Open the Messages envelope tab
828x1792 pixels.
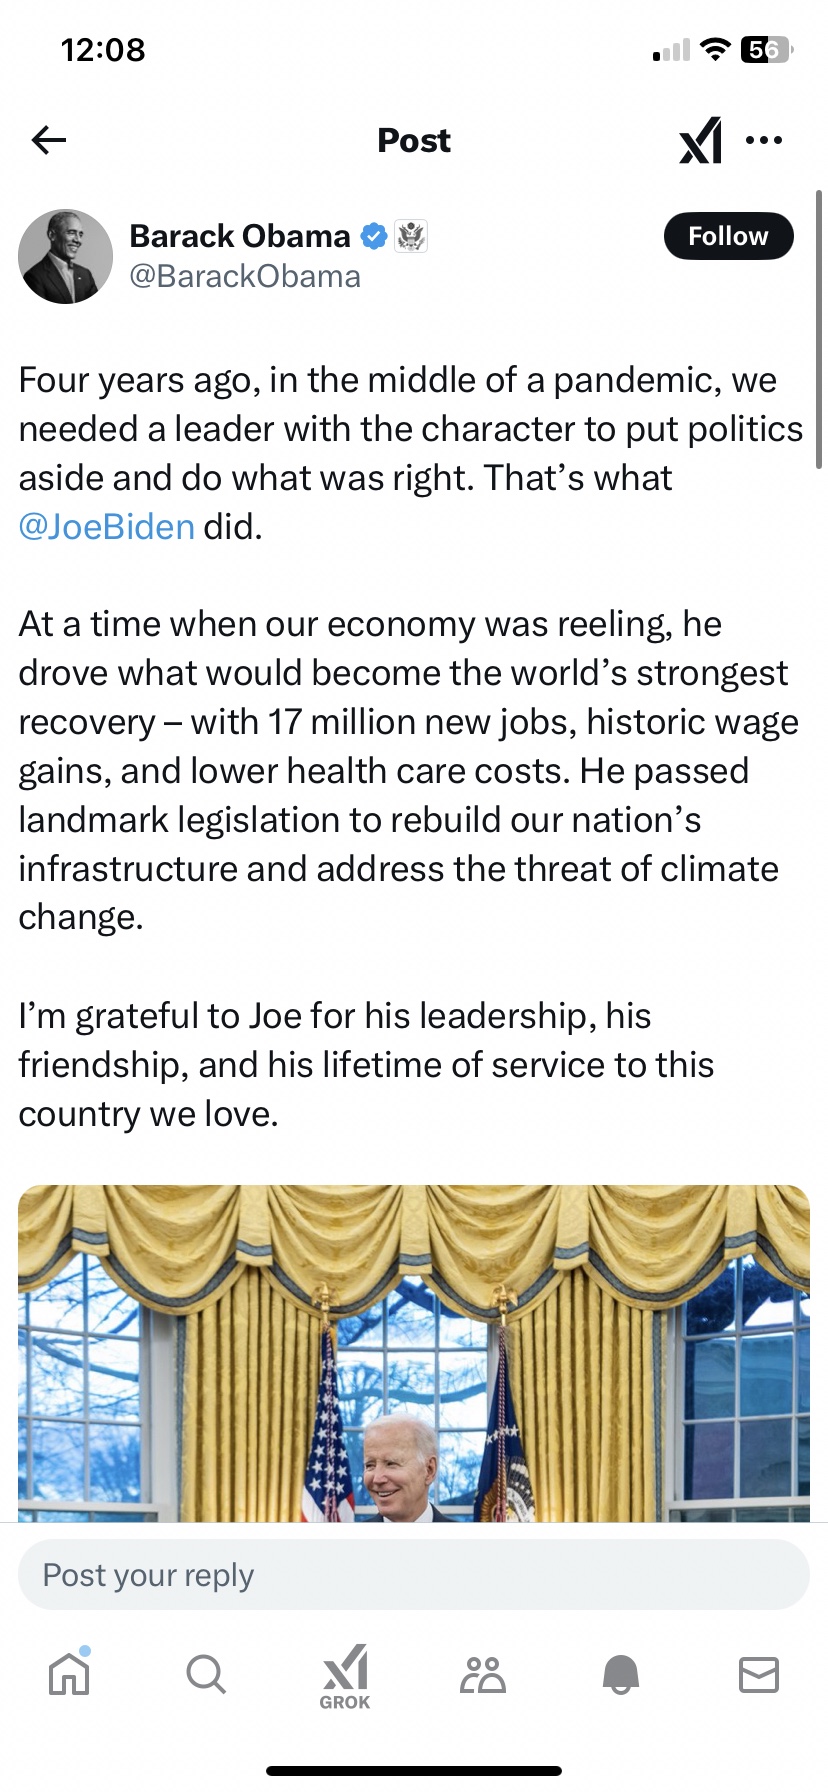coord(758,1673)
